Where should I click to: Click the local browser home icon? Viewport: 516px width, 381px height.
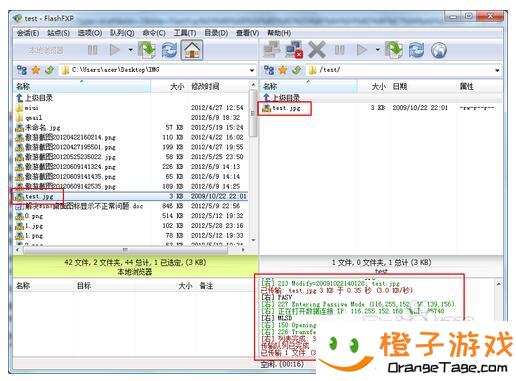(192, 50)
